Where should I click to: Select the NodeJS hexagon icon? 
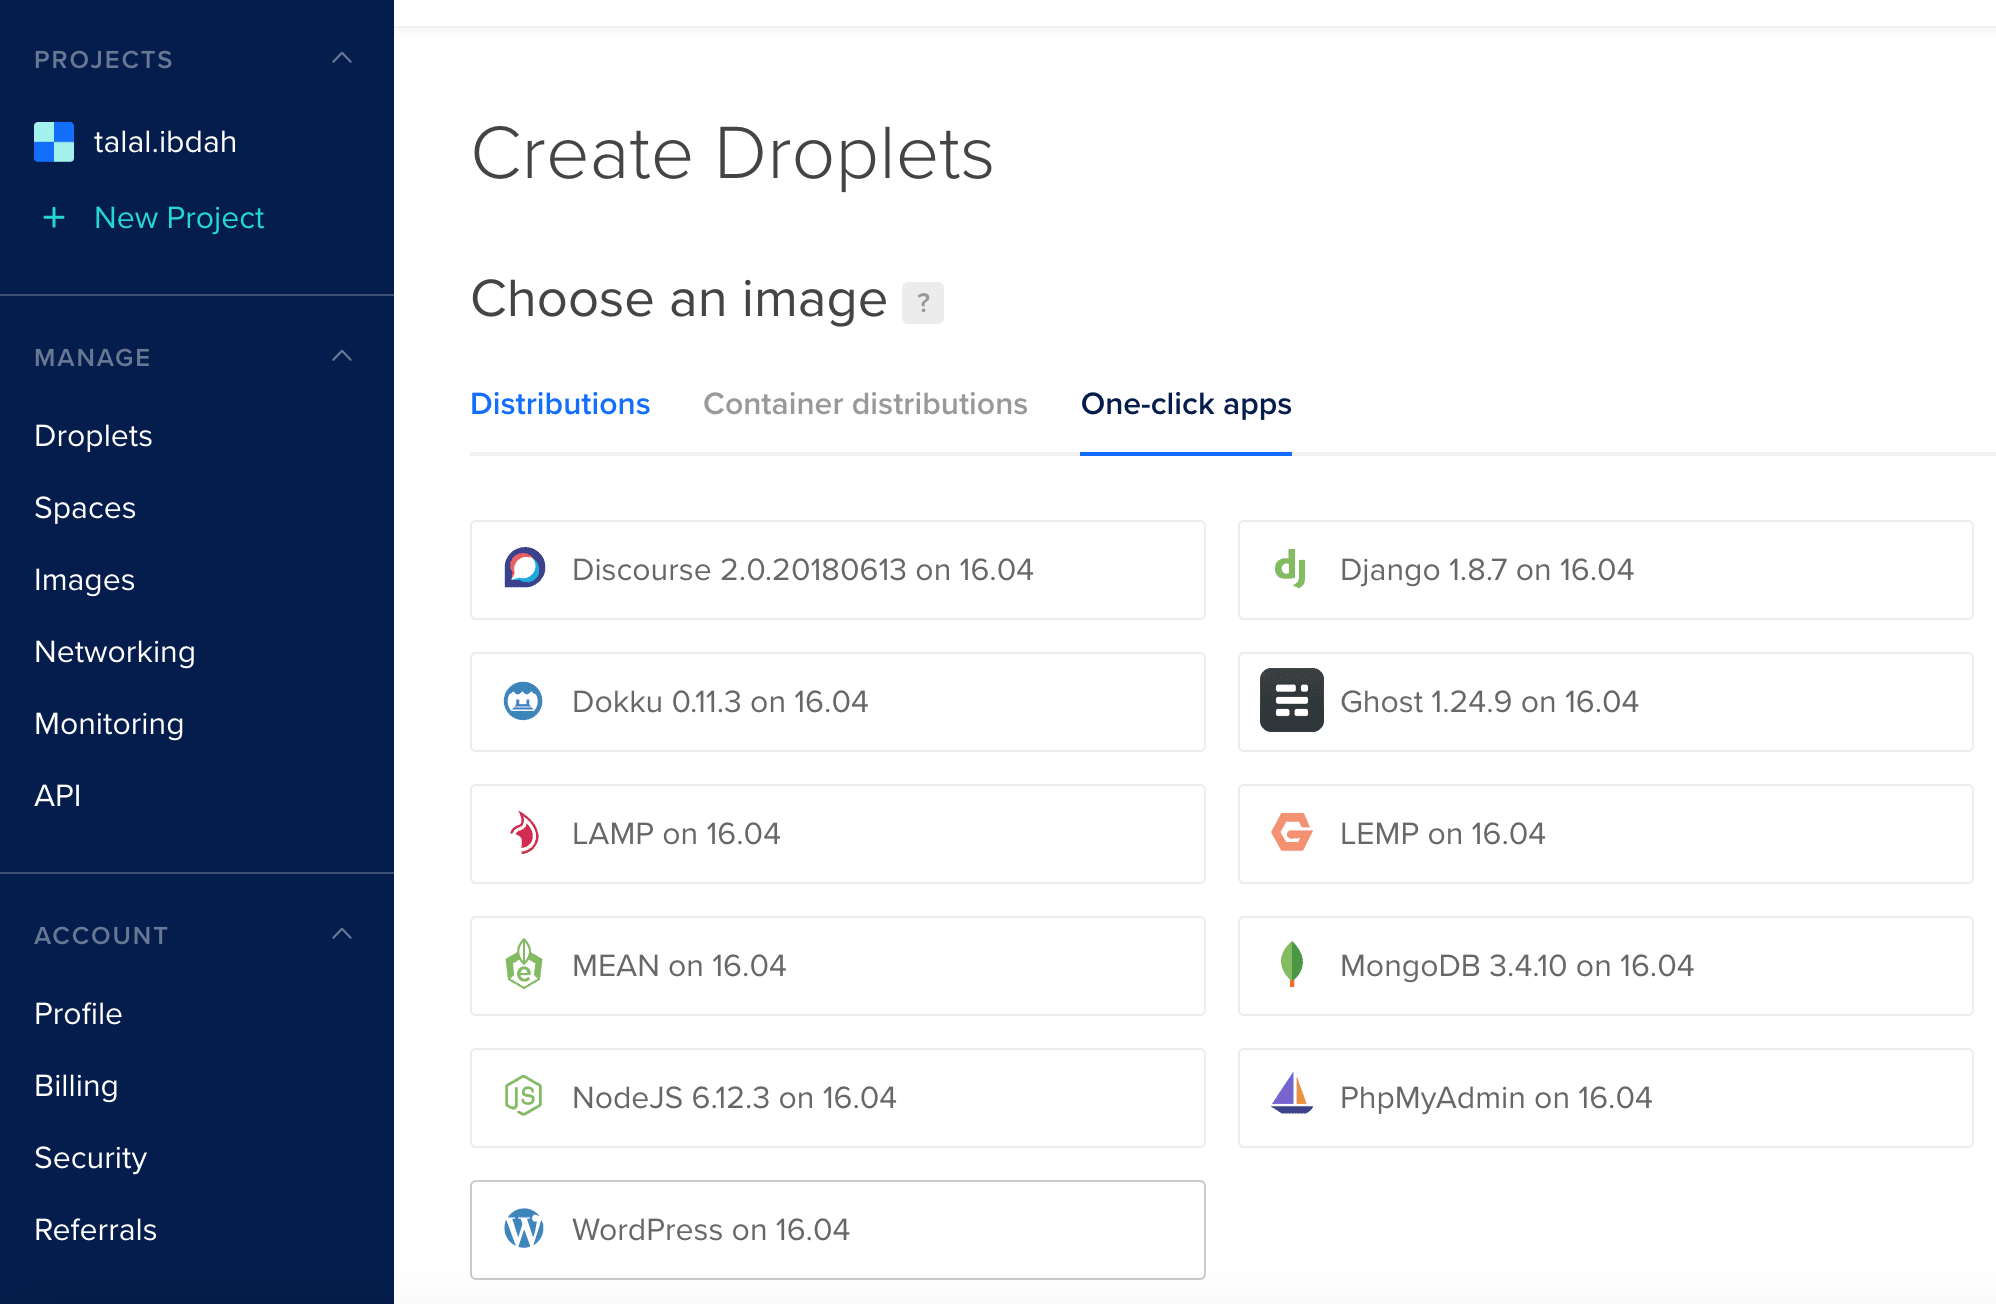click(x=523, y=1096)
